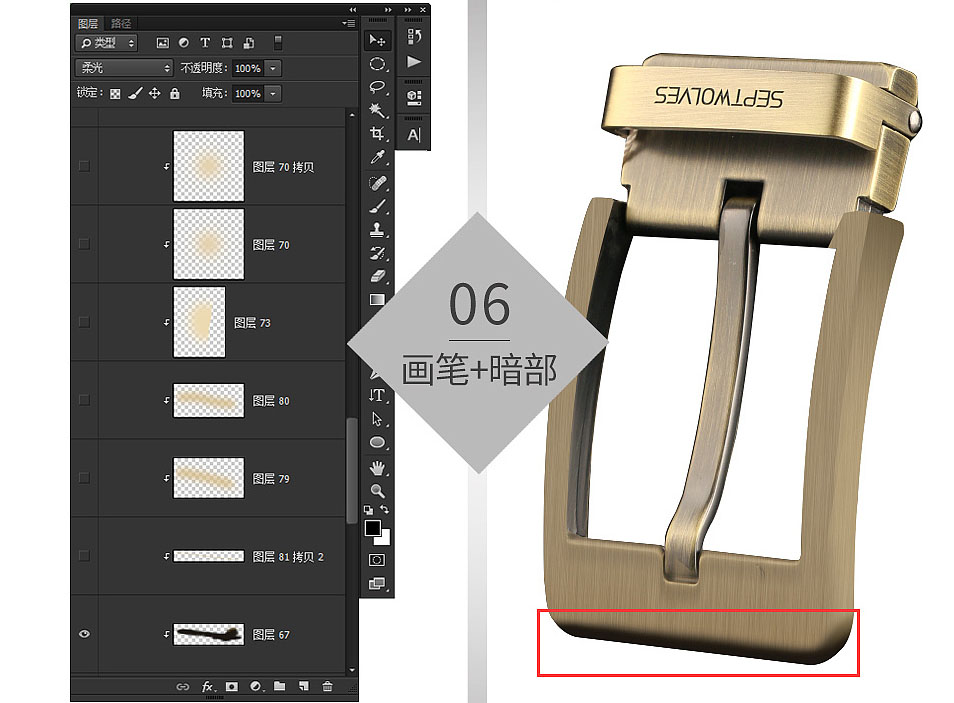
Task: Toggle Quick Mask mode
Action: (x=377, y=560)
